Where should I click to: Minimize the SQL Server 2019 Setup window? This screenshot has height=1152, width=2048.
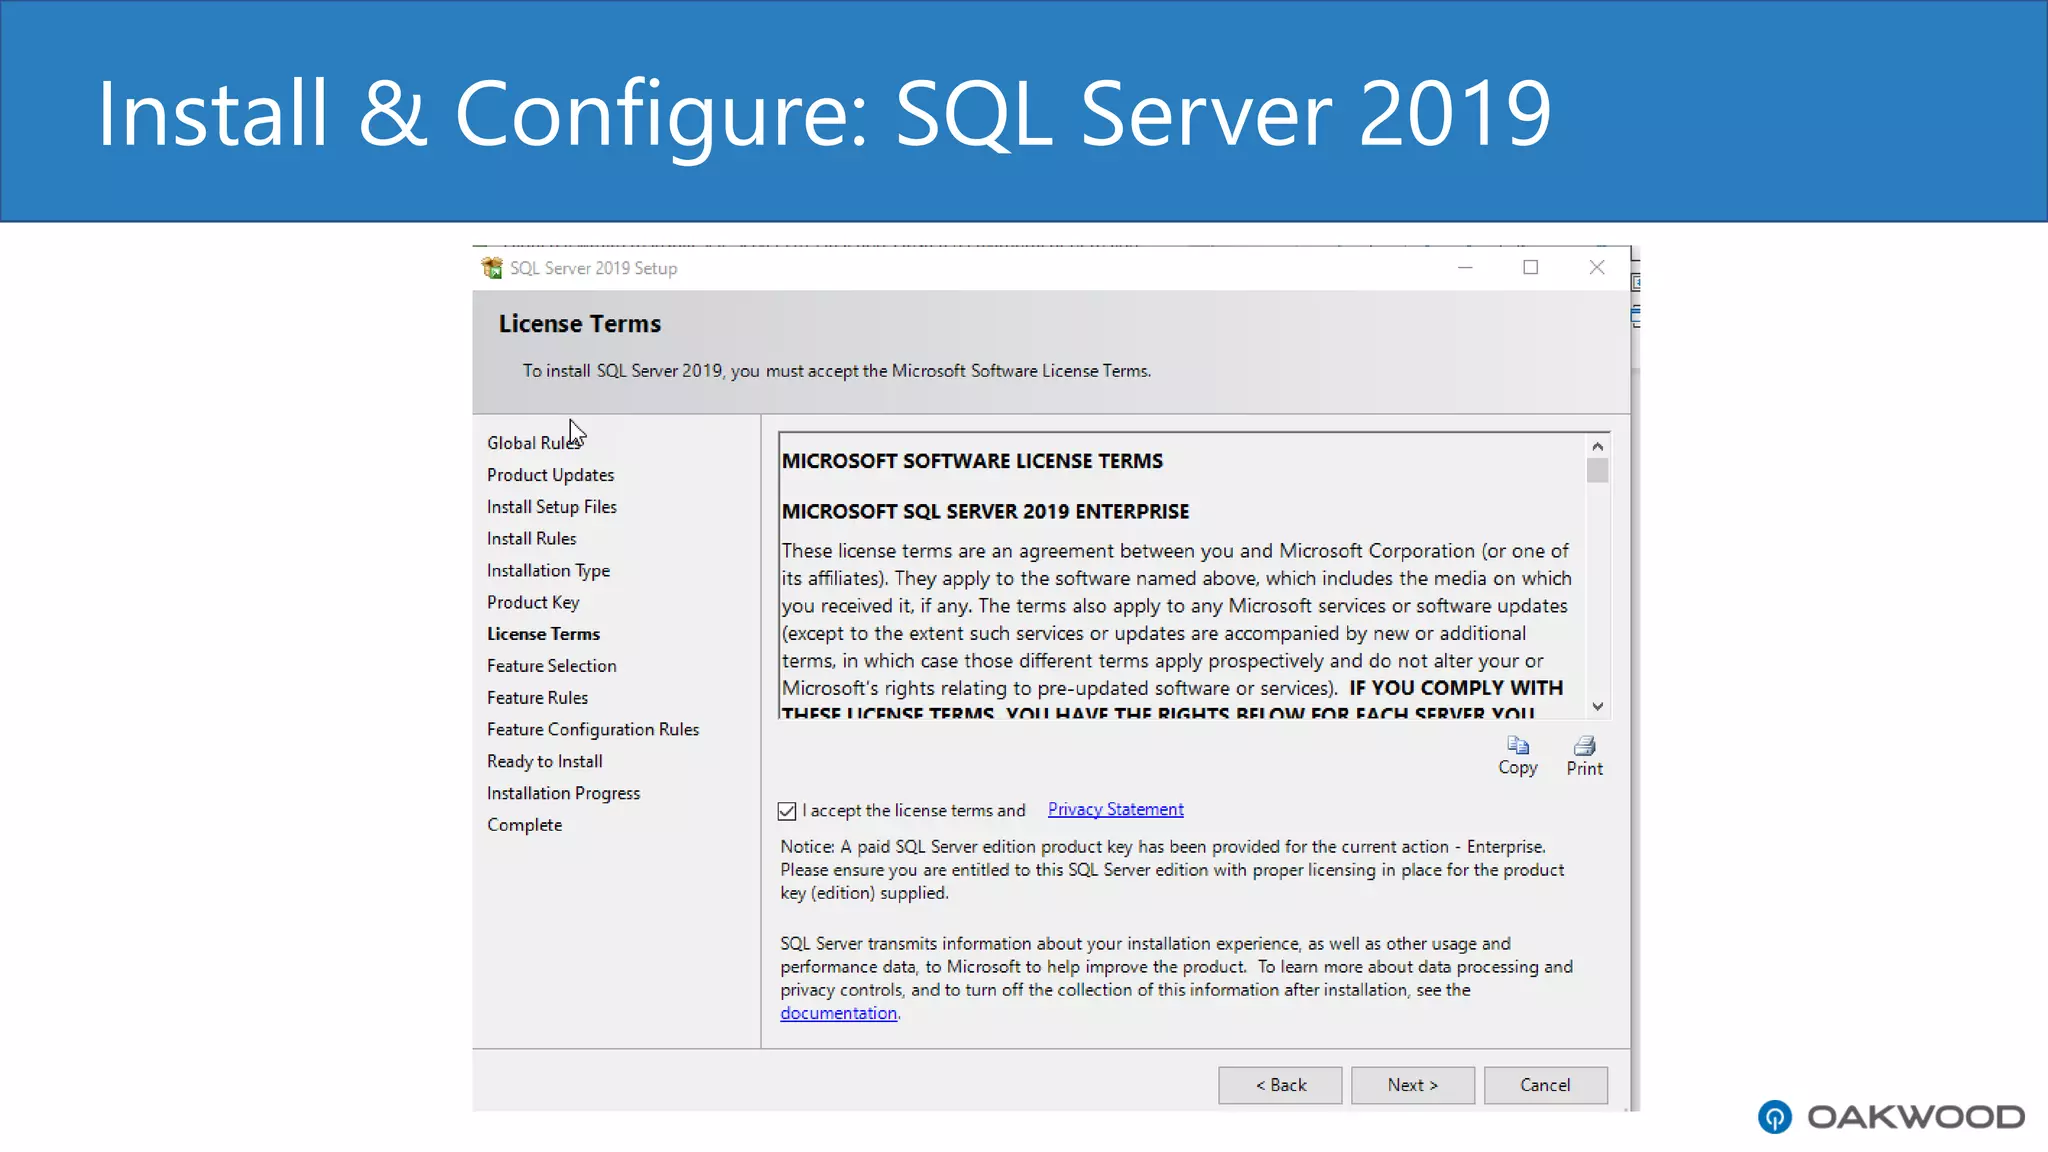pos(1465,267)
